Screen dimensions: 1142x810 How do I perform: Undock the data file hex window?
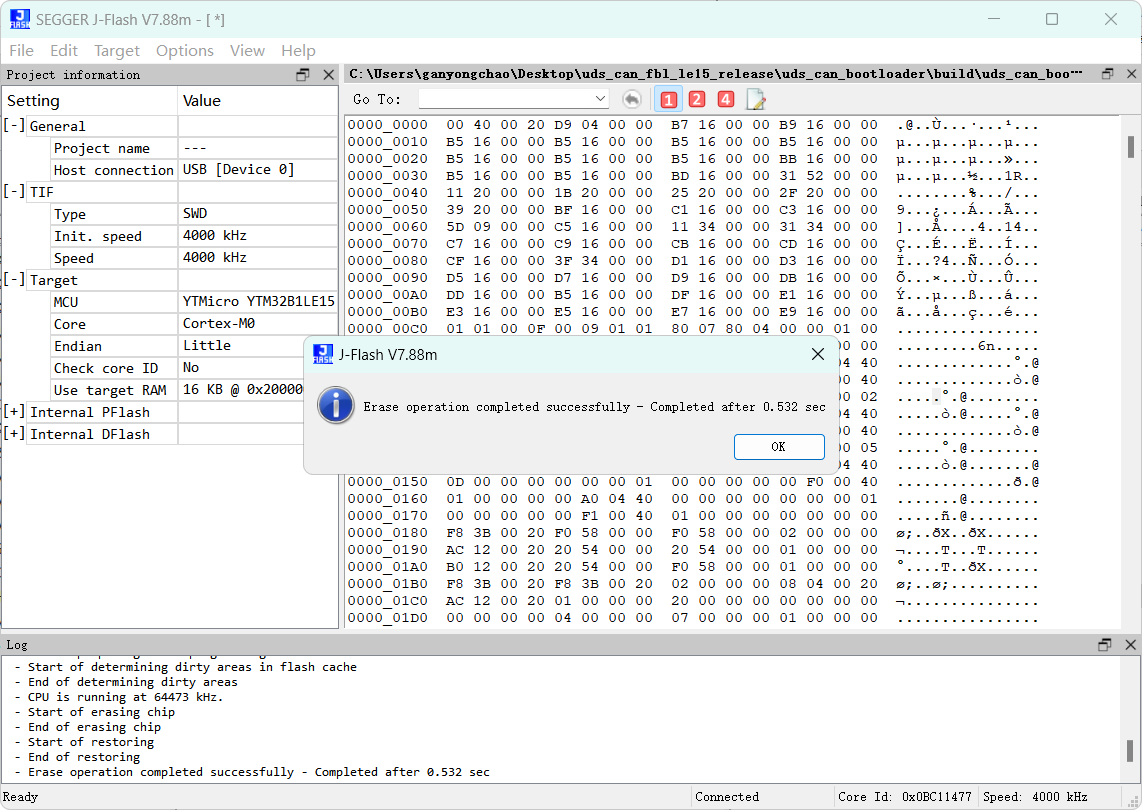pyautogui.click(x=1108, y=74)
